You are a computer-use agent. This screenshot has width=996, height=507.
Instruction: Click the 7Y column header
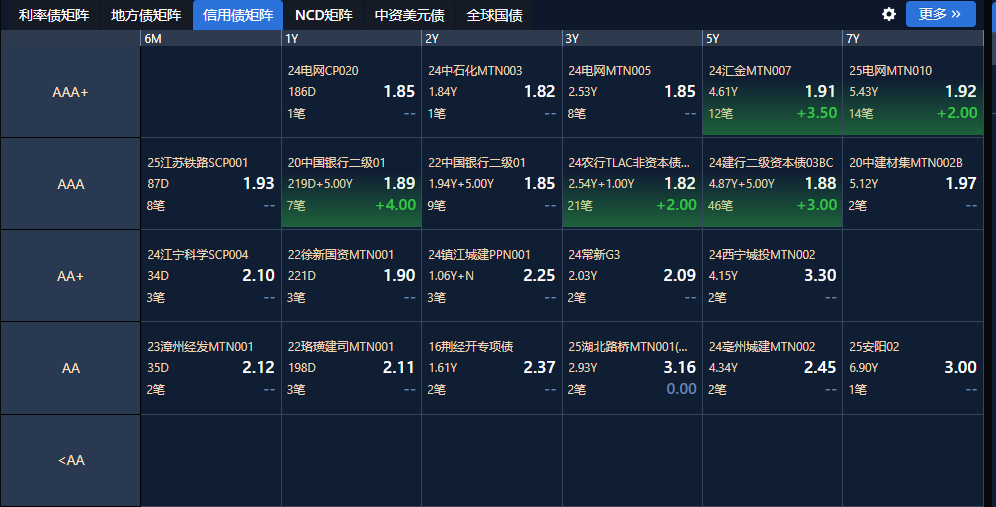[913, 38]
